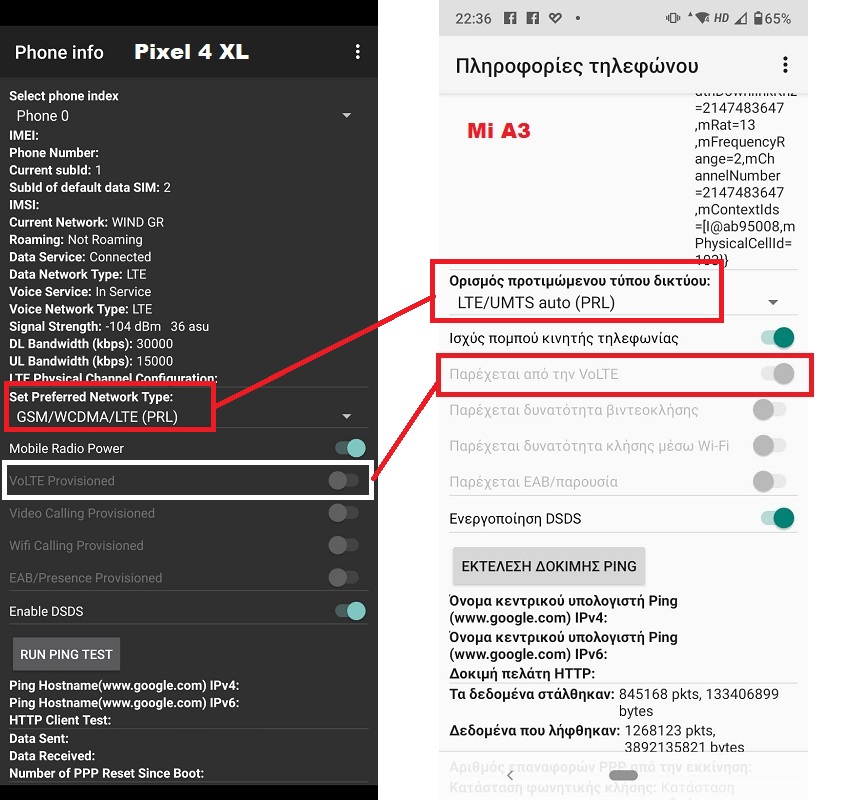842x800 pixels.
Task: Toggle Mobile Radio Power switch
Action: [x=350, y=448]
